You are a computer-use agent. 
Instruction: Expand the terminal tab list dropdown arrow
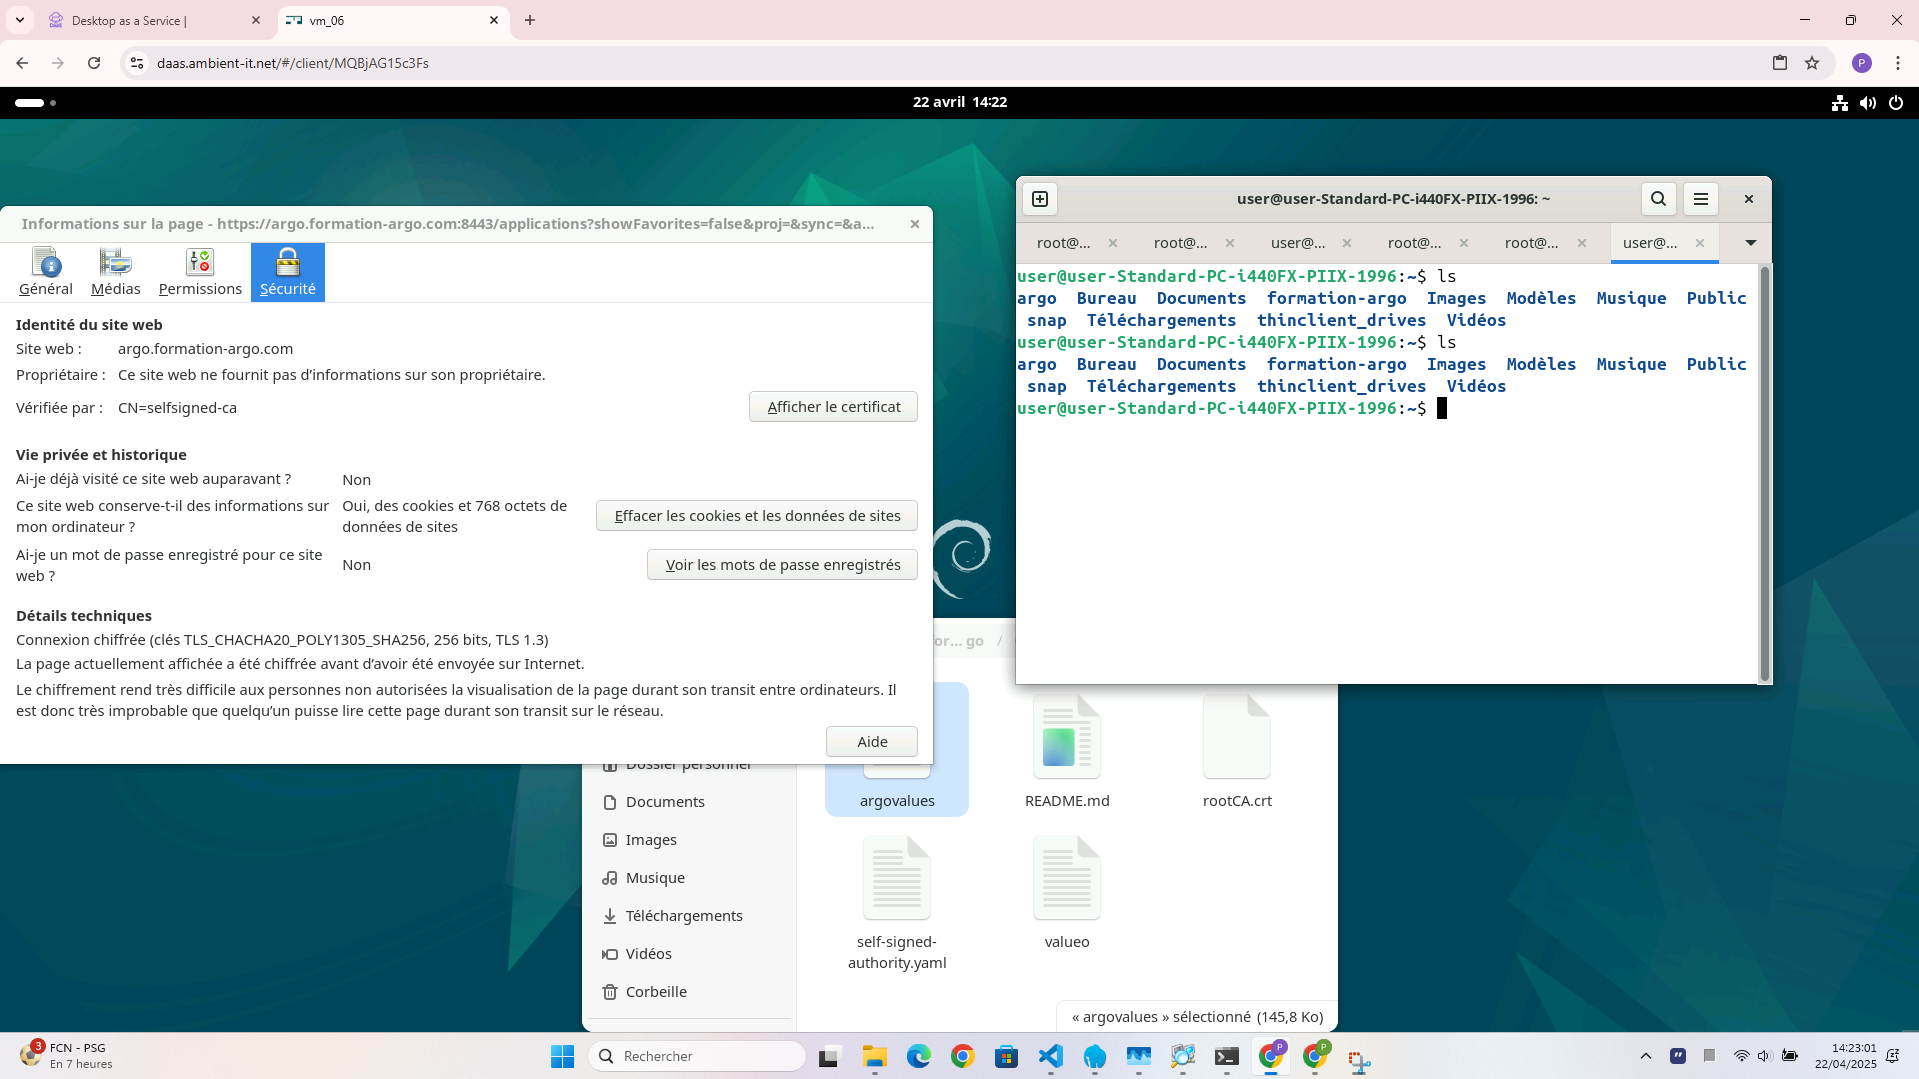coord(1750,243)
